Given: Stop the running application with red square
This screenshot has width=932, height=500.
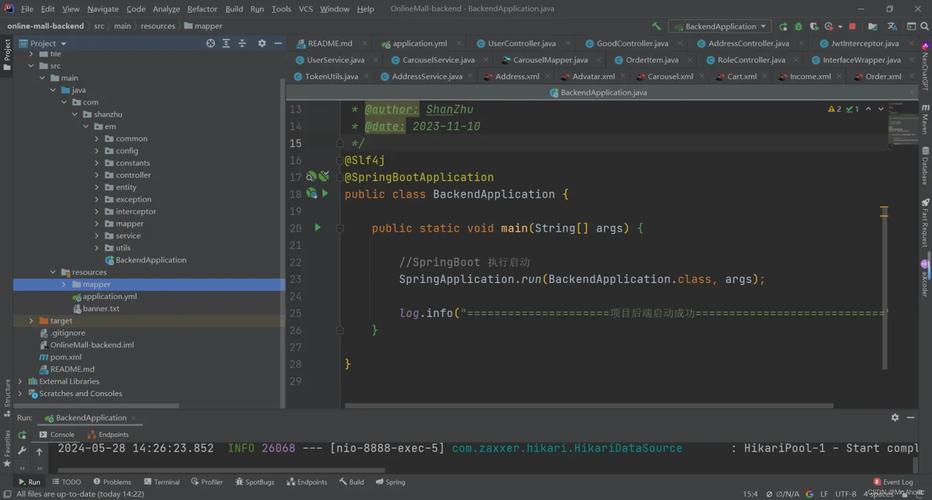Looking at the screenshot, I should coord(852,26).
